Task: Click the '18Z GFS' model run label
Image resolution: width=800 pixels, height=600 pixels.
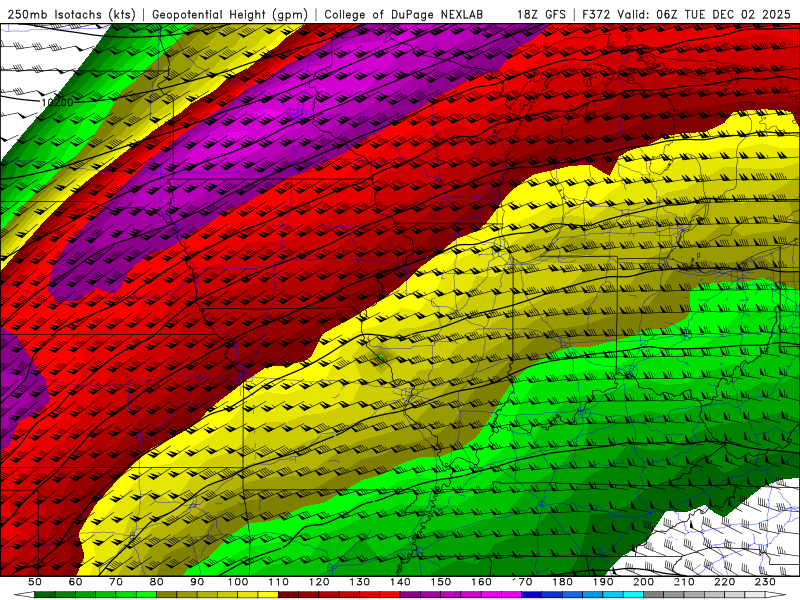Action: [x=541, y=14]
